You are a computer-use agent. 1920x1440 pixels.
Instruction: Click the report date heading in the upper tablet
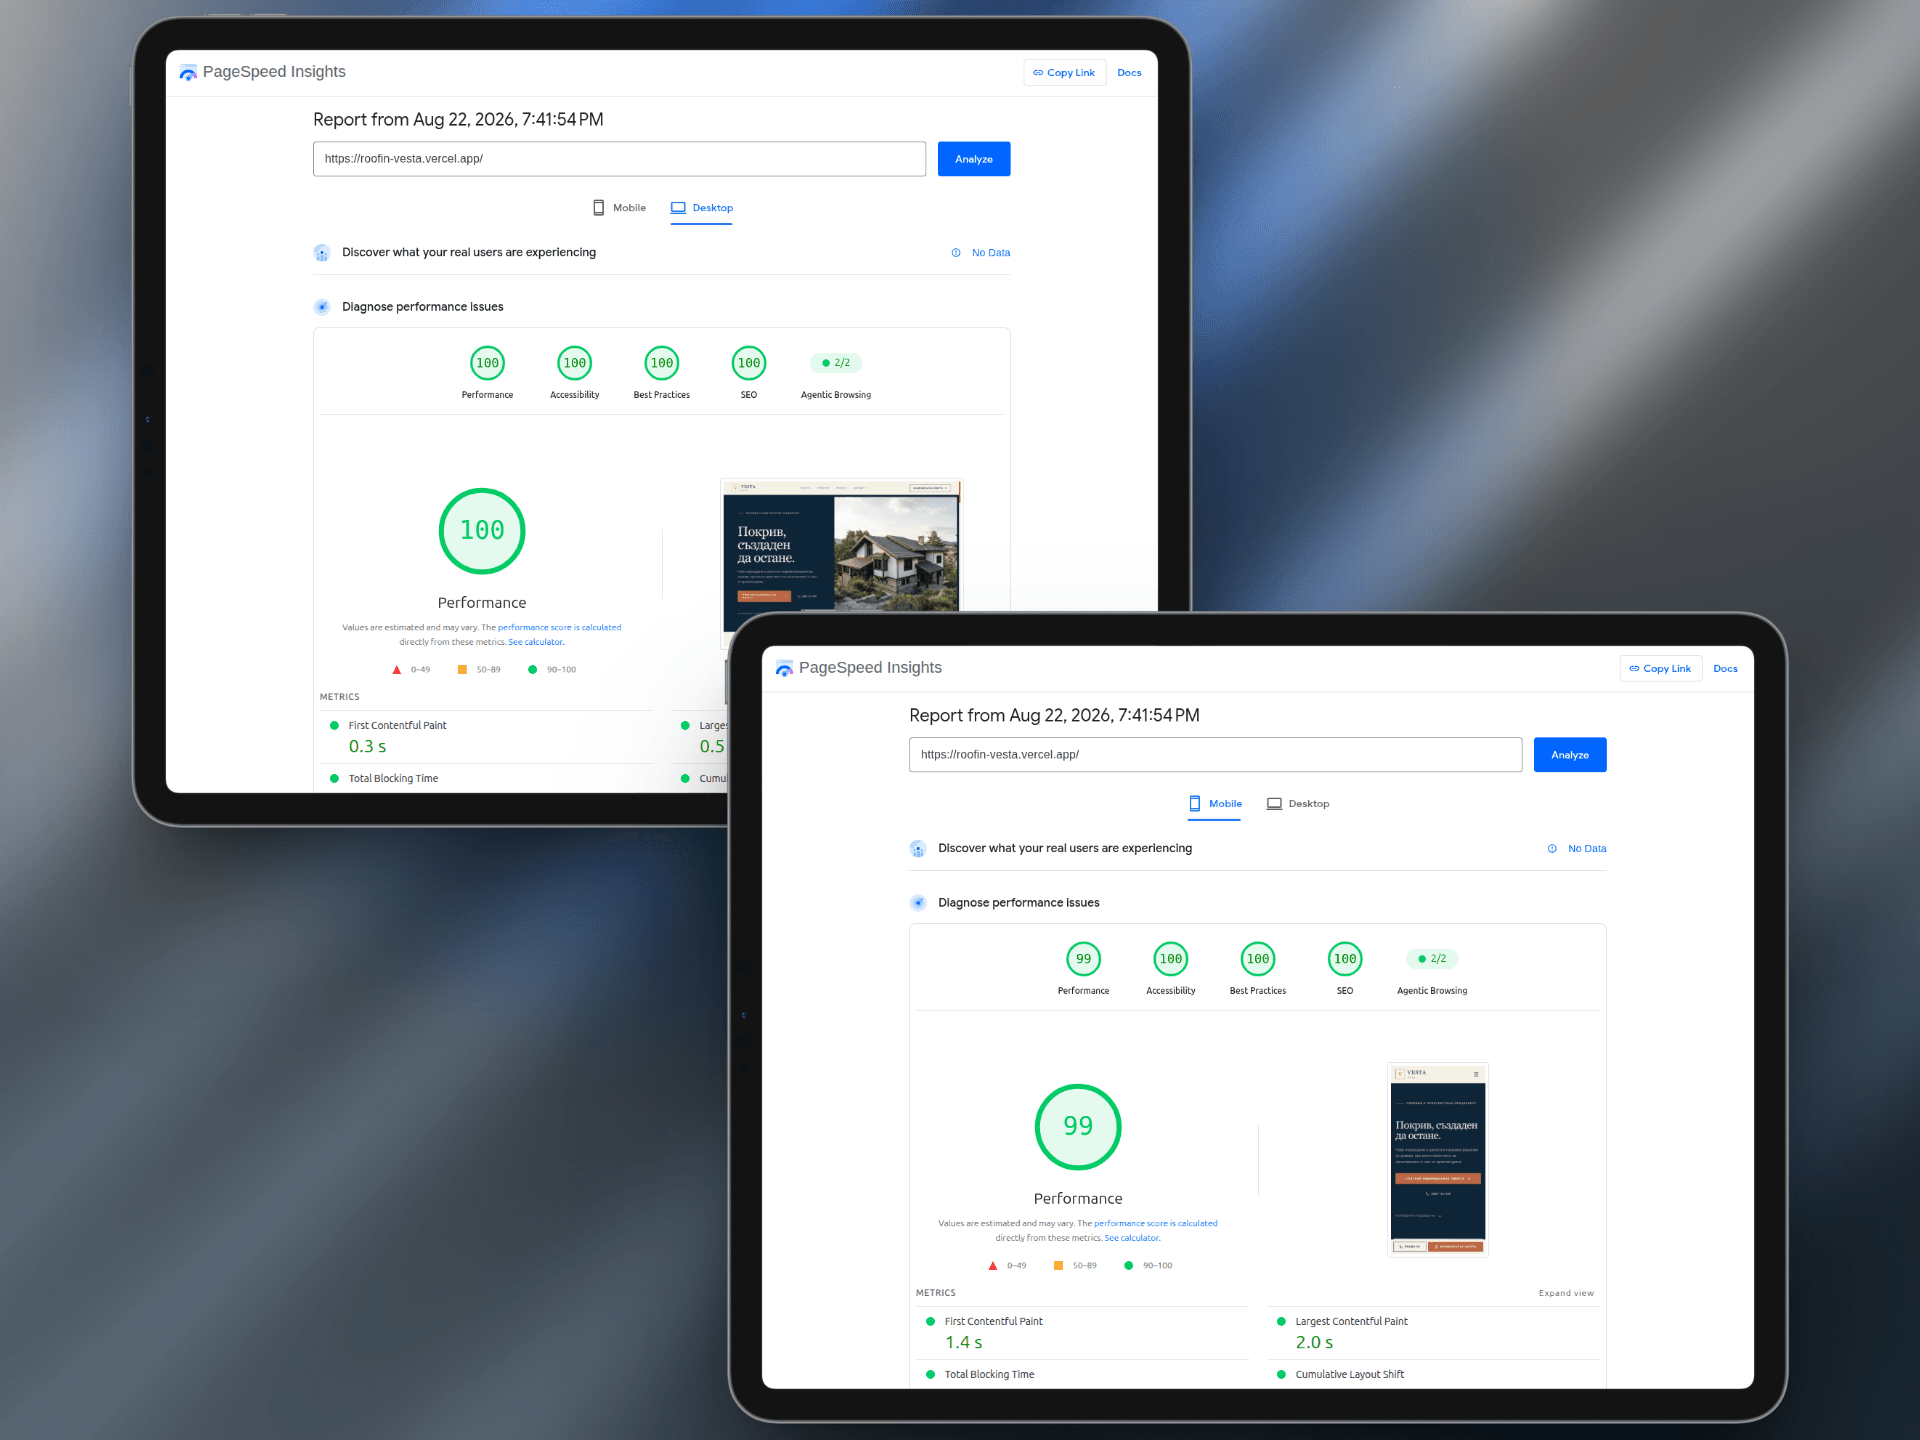click(458, 120)
